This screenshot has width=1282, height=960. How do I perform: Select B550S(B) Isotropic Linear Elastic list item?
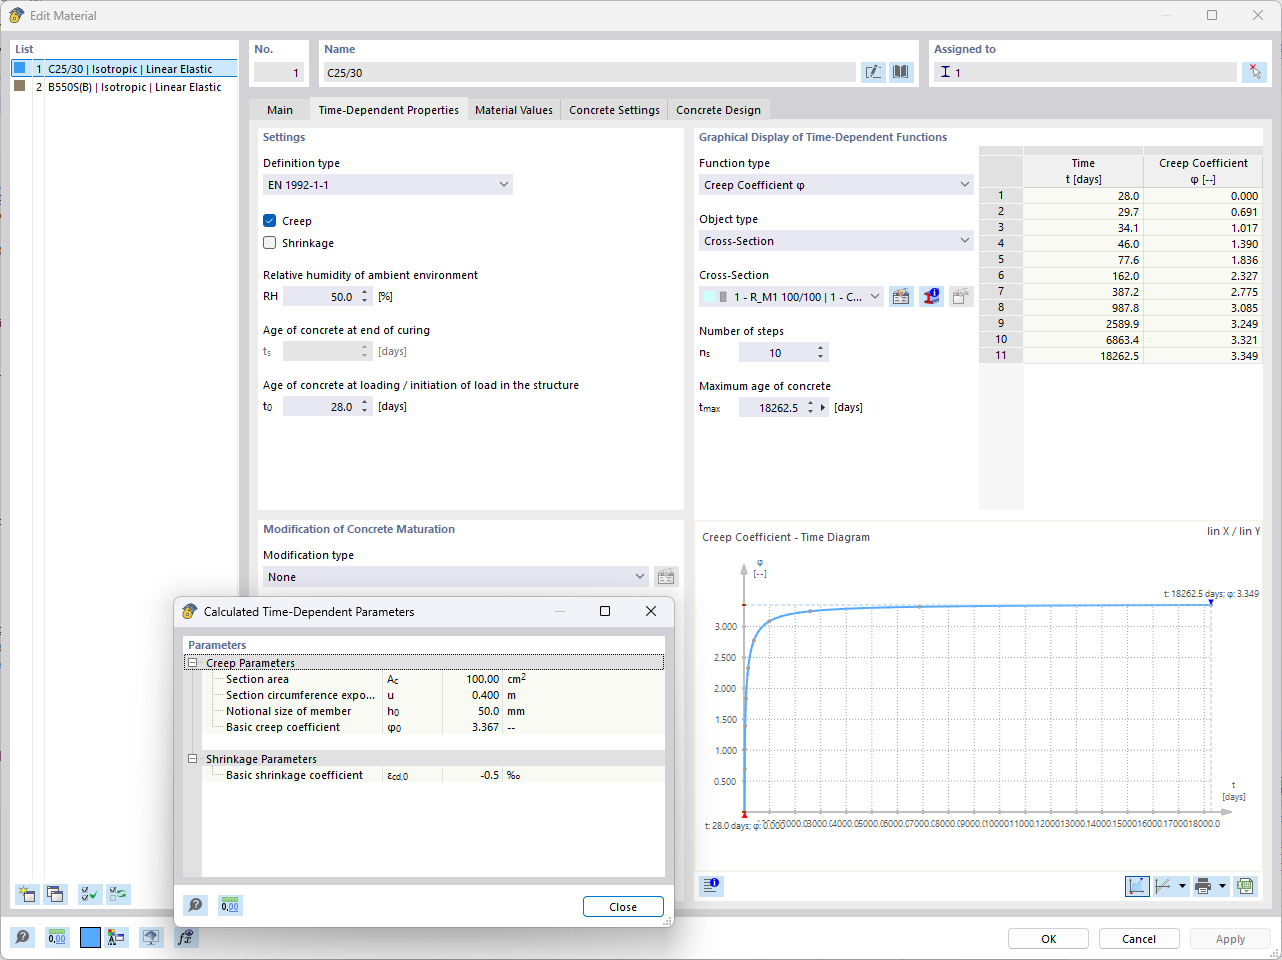click(x=125, y=87)
